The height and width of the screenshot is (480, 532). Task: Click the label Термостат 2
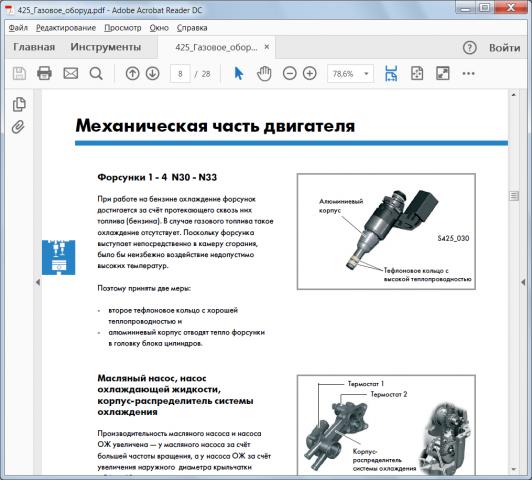(x=389, y=394)
